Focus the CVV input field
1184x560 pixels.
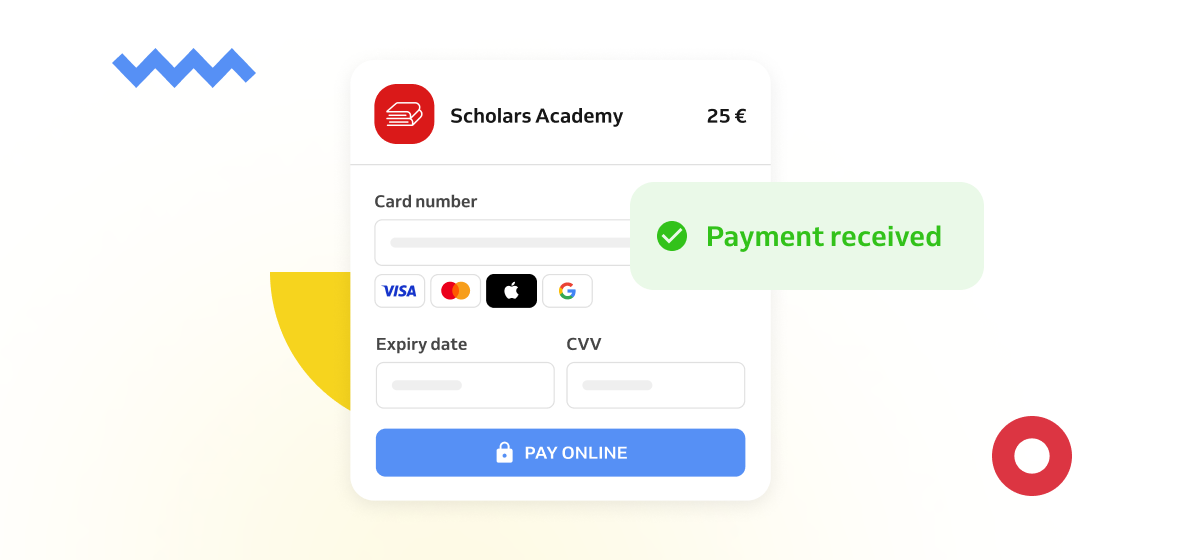click(x=655, y=385)
